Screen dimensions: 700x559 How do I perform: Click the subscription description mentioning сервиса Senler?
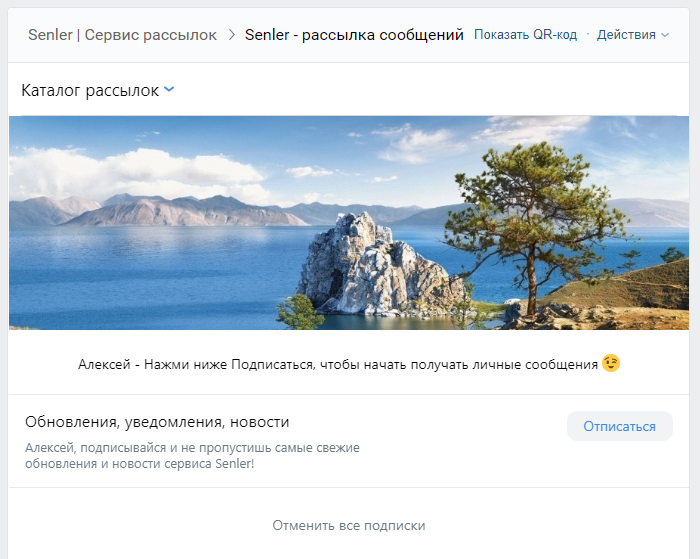(x=192, y=456)
